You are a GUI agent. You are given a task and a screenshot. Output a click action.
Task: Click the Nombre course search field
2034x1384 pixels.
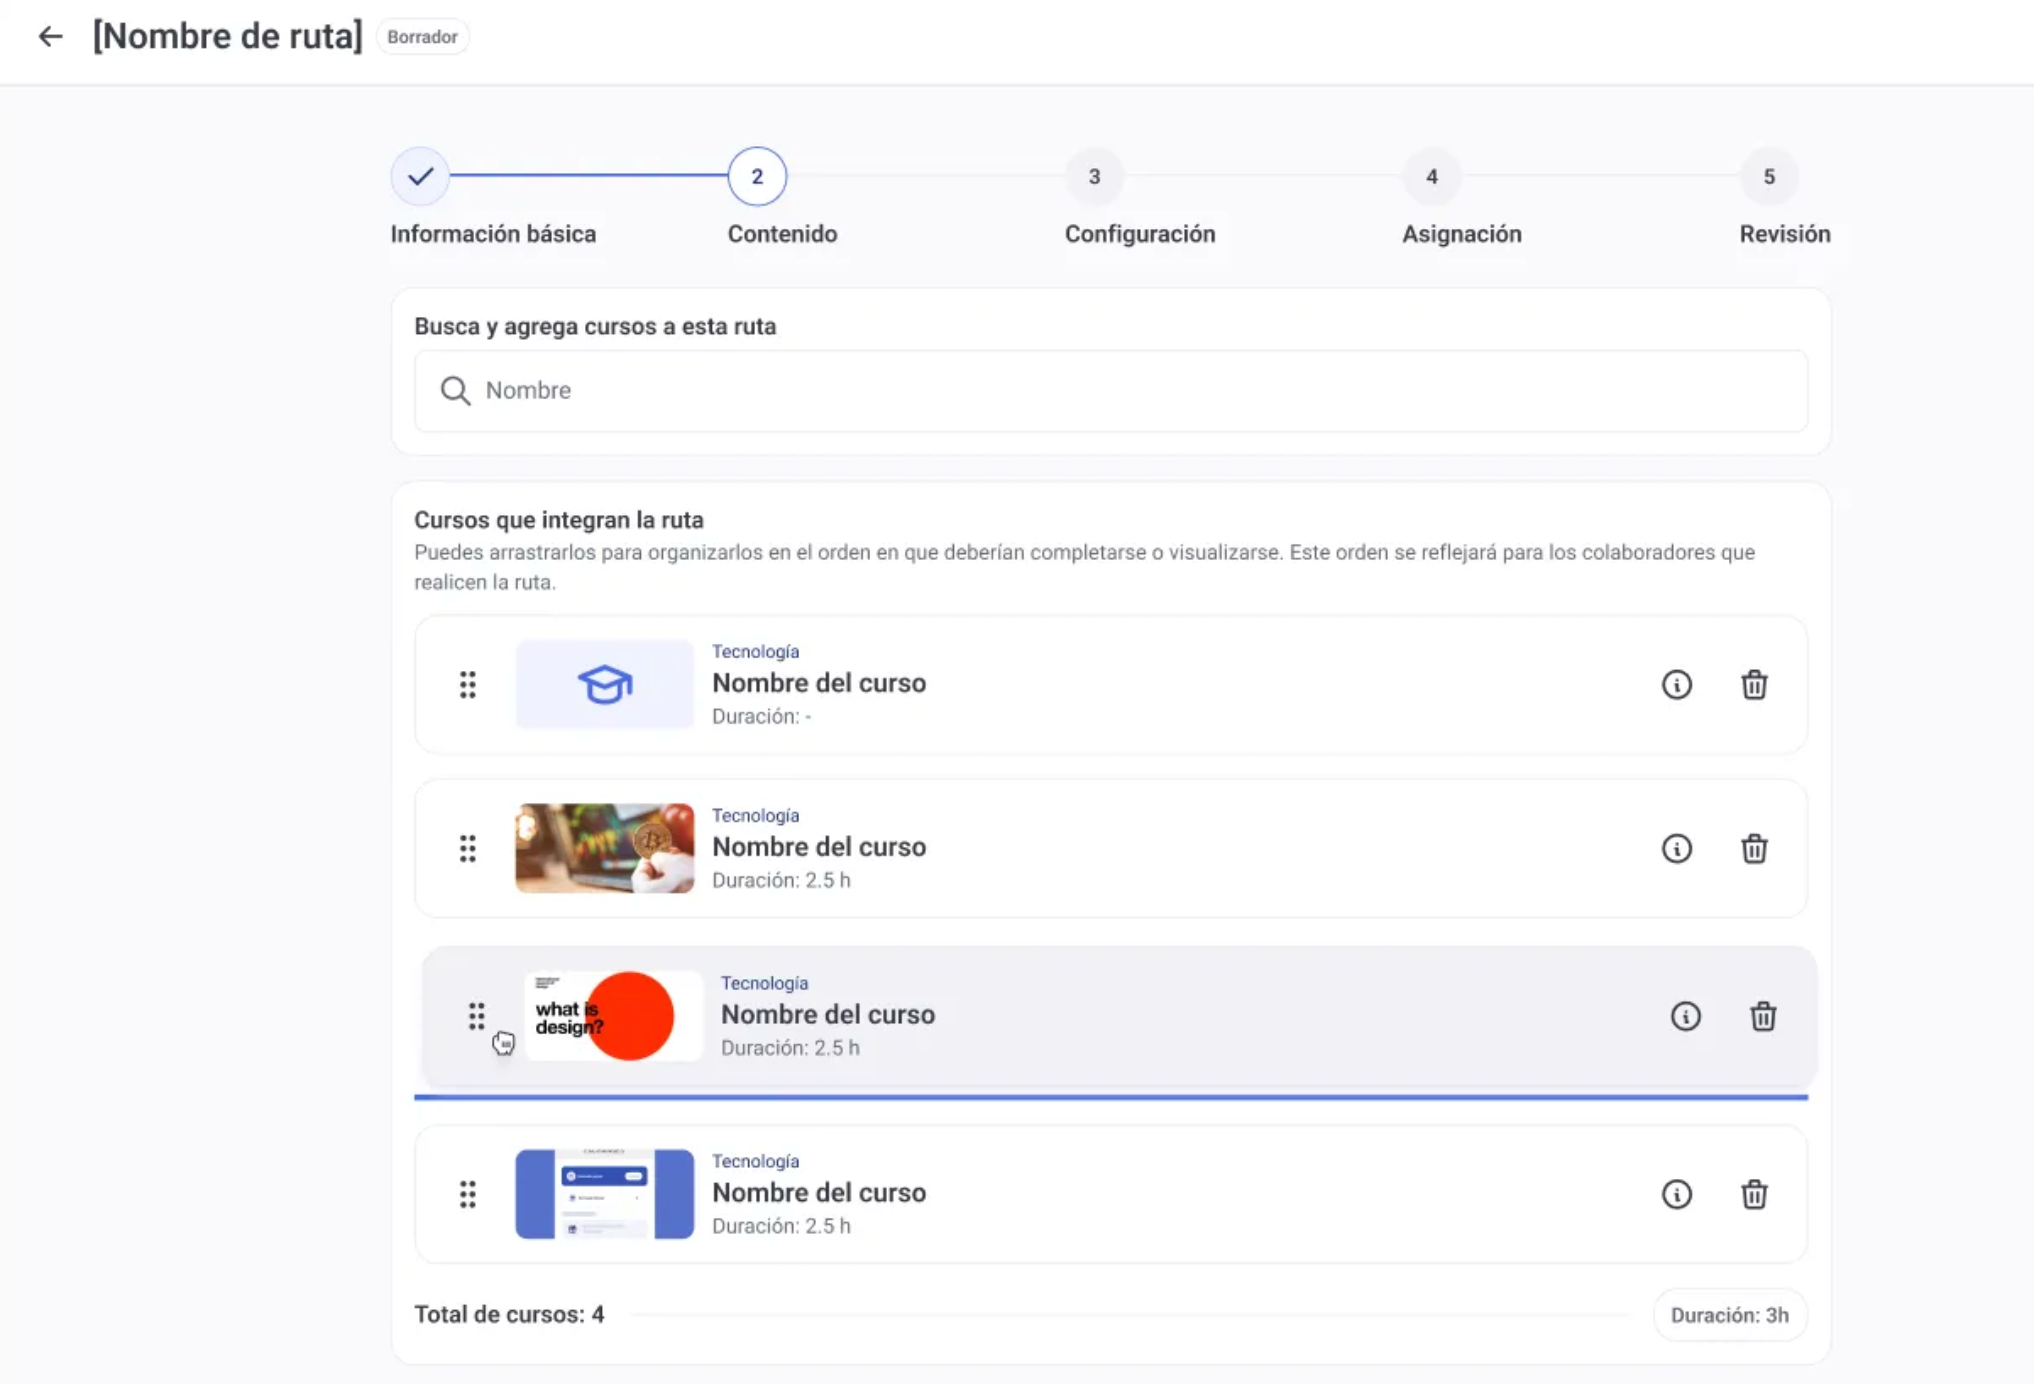pos(1110,391)
